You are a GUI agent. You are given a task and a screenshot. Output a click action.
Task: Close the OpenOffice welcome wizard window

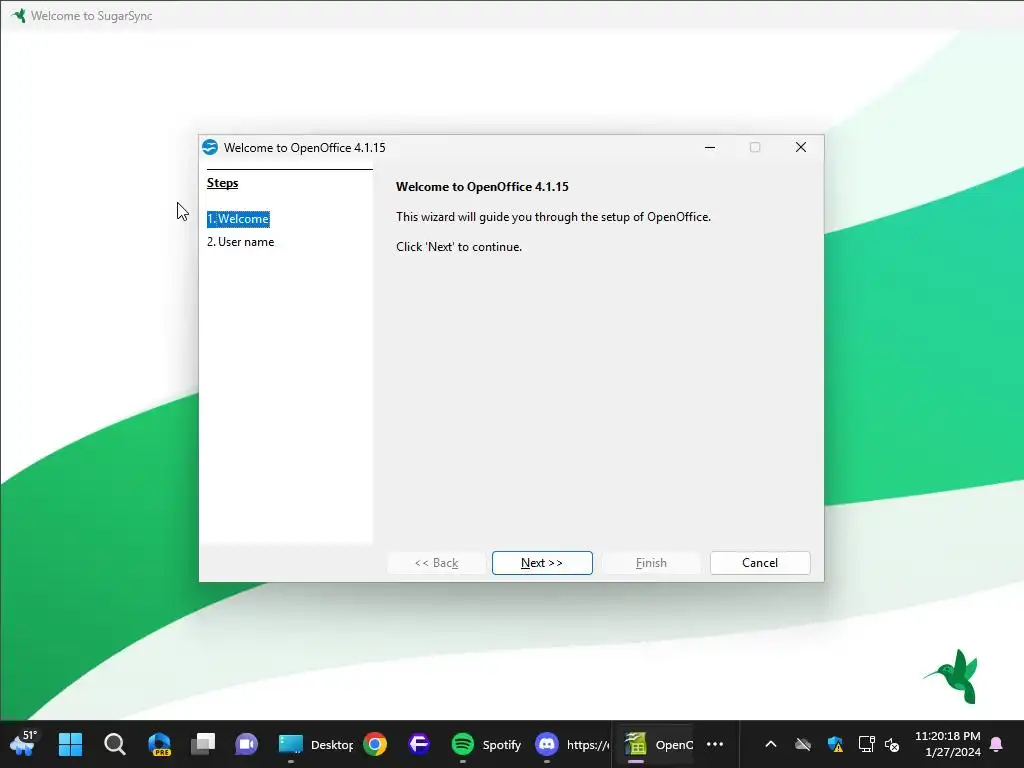click(x=801, y=148)
